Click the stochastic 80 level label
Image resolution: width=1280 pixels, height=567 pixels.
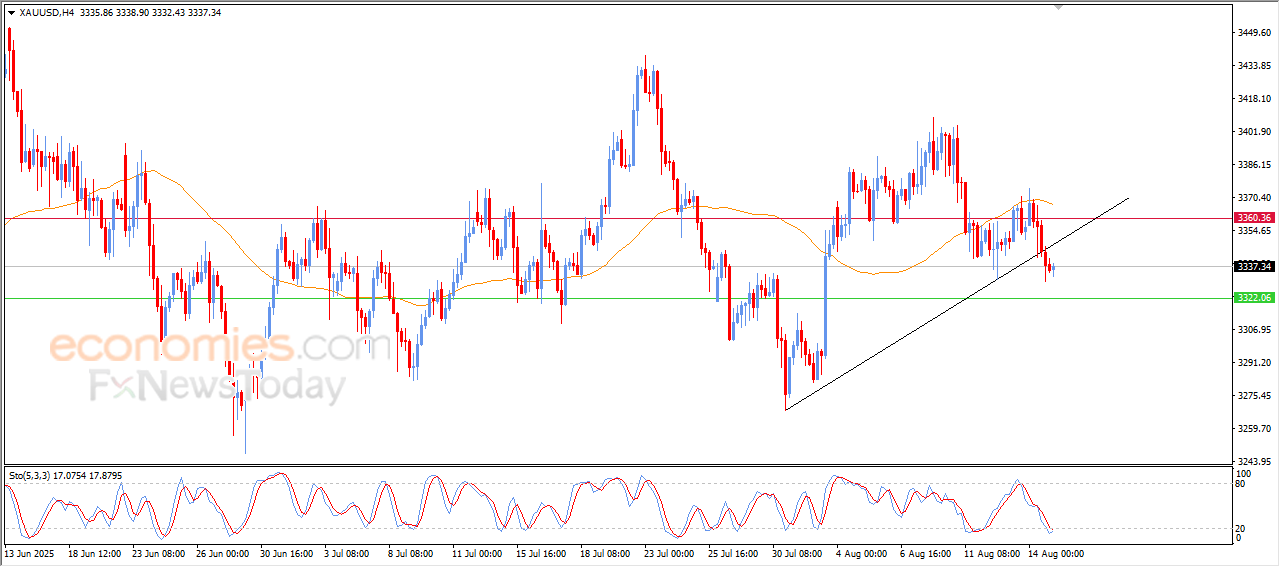tap(1241, 484)
